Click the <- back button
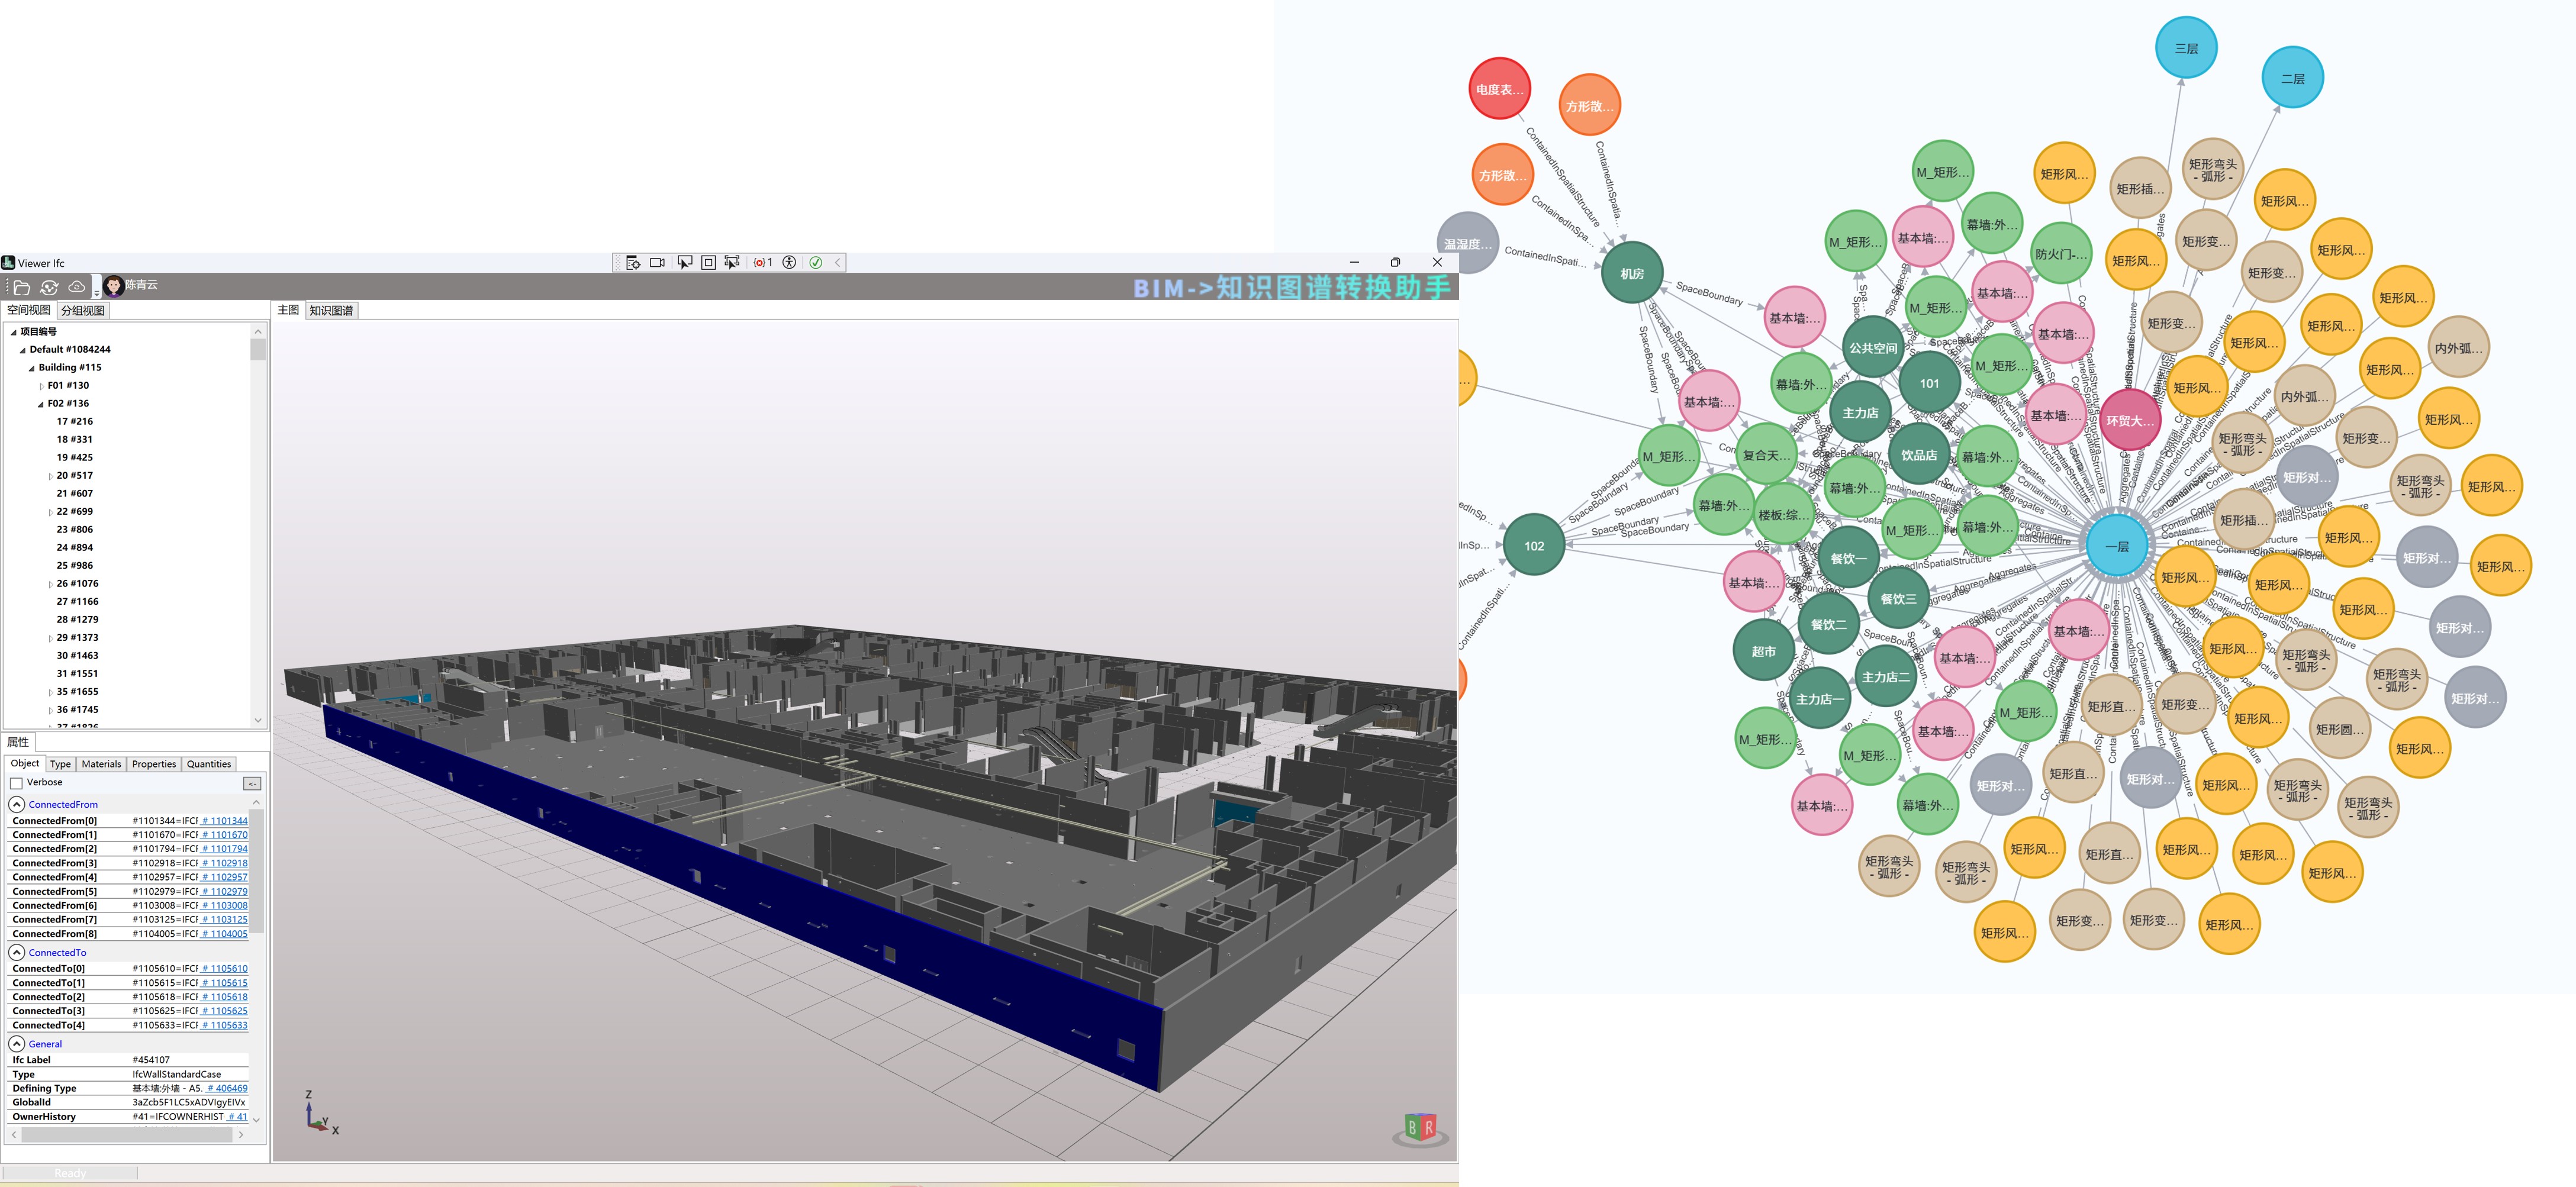2576x1187 pixels. (x=252, y=783)
